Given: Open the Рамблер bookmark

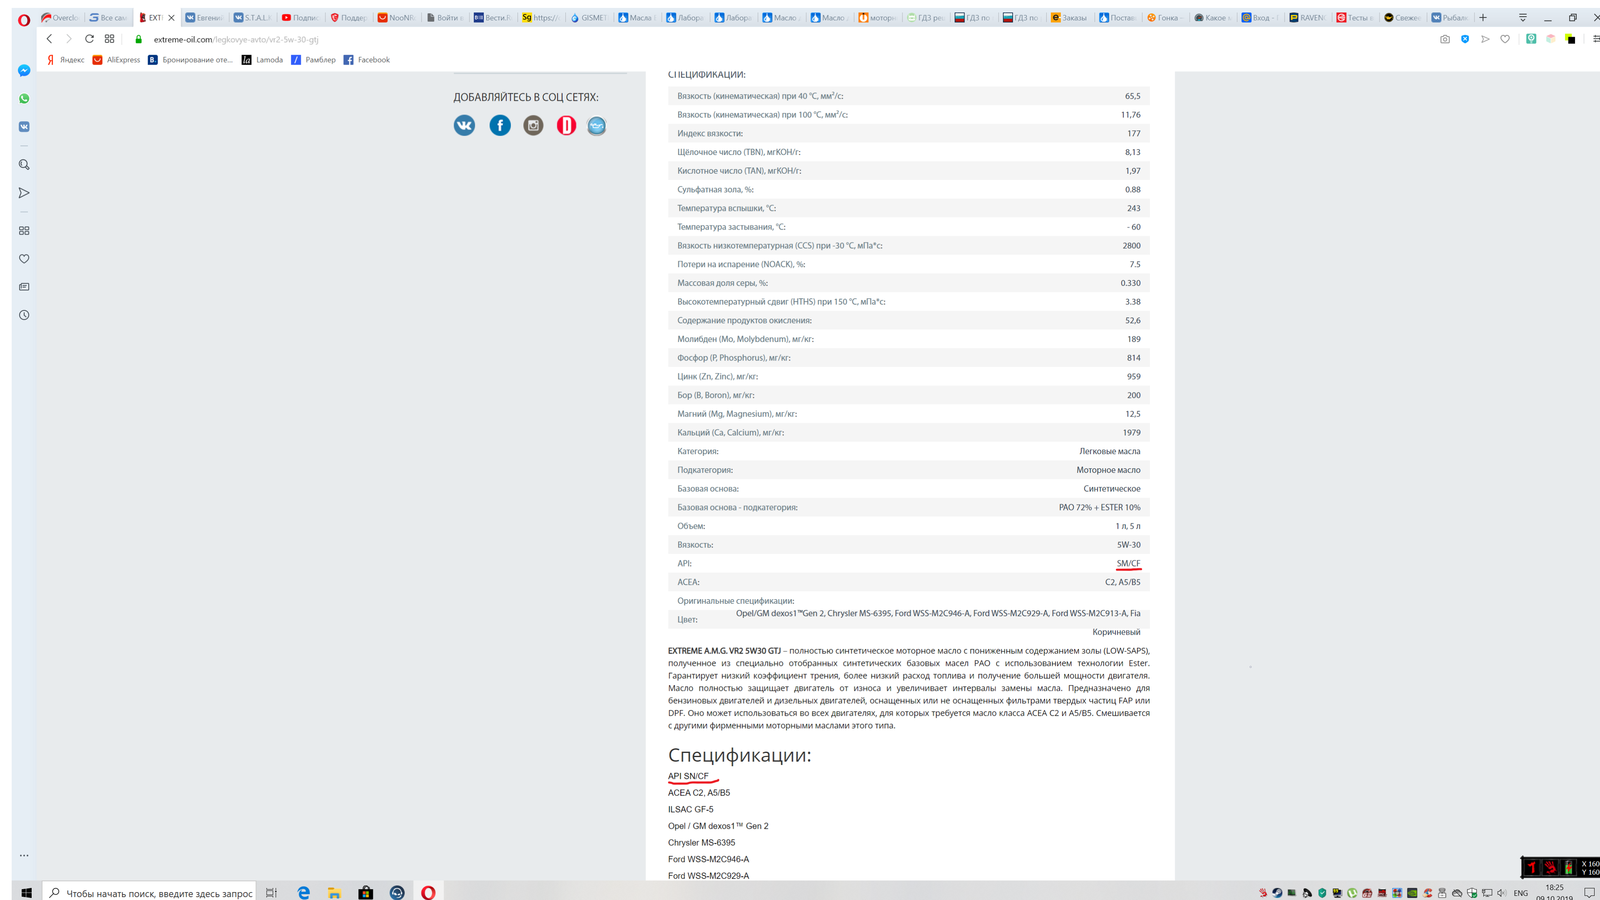Looking at the screenshot, I should coord(313,60).
